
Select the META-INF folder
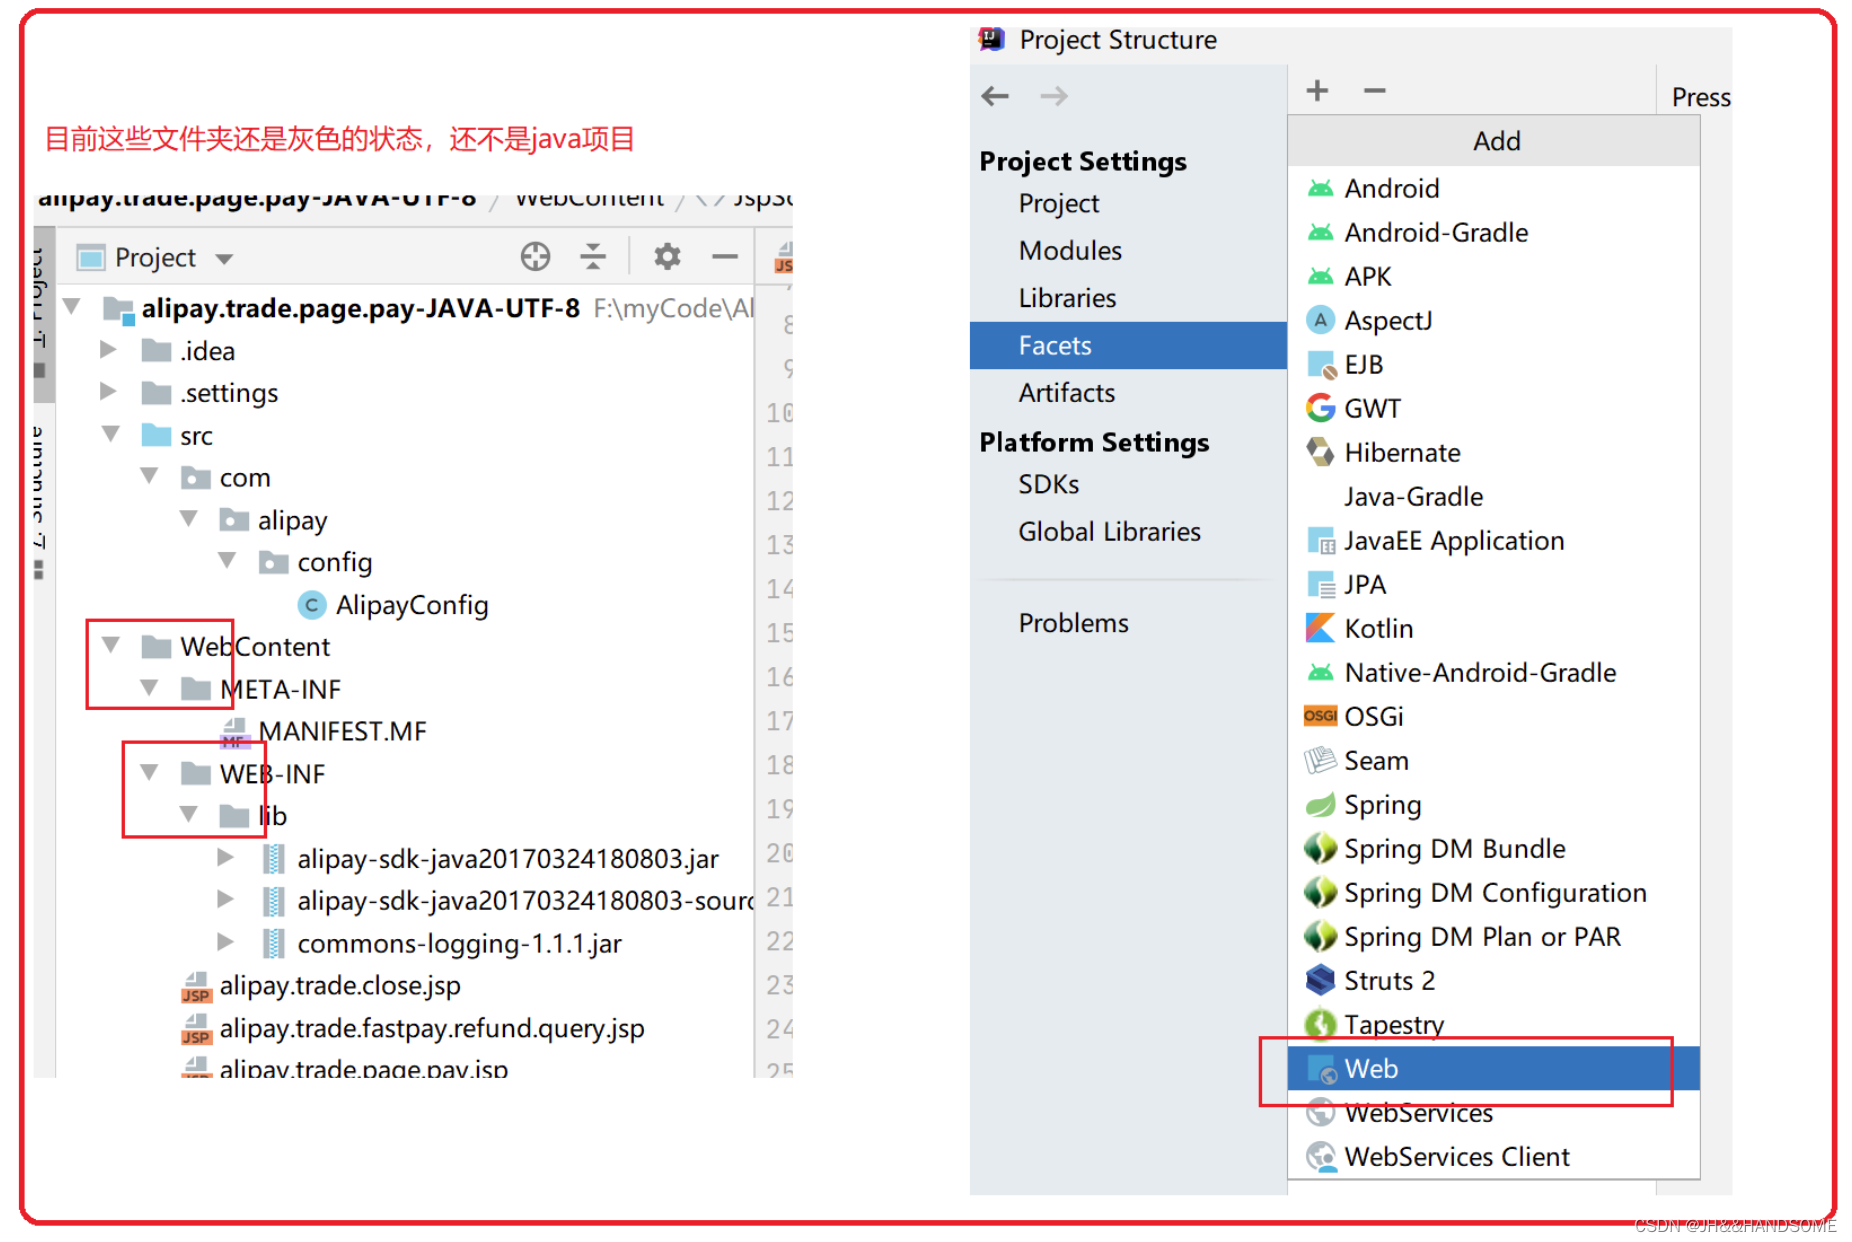pos(260,689)
